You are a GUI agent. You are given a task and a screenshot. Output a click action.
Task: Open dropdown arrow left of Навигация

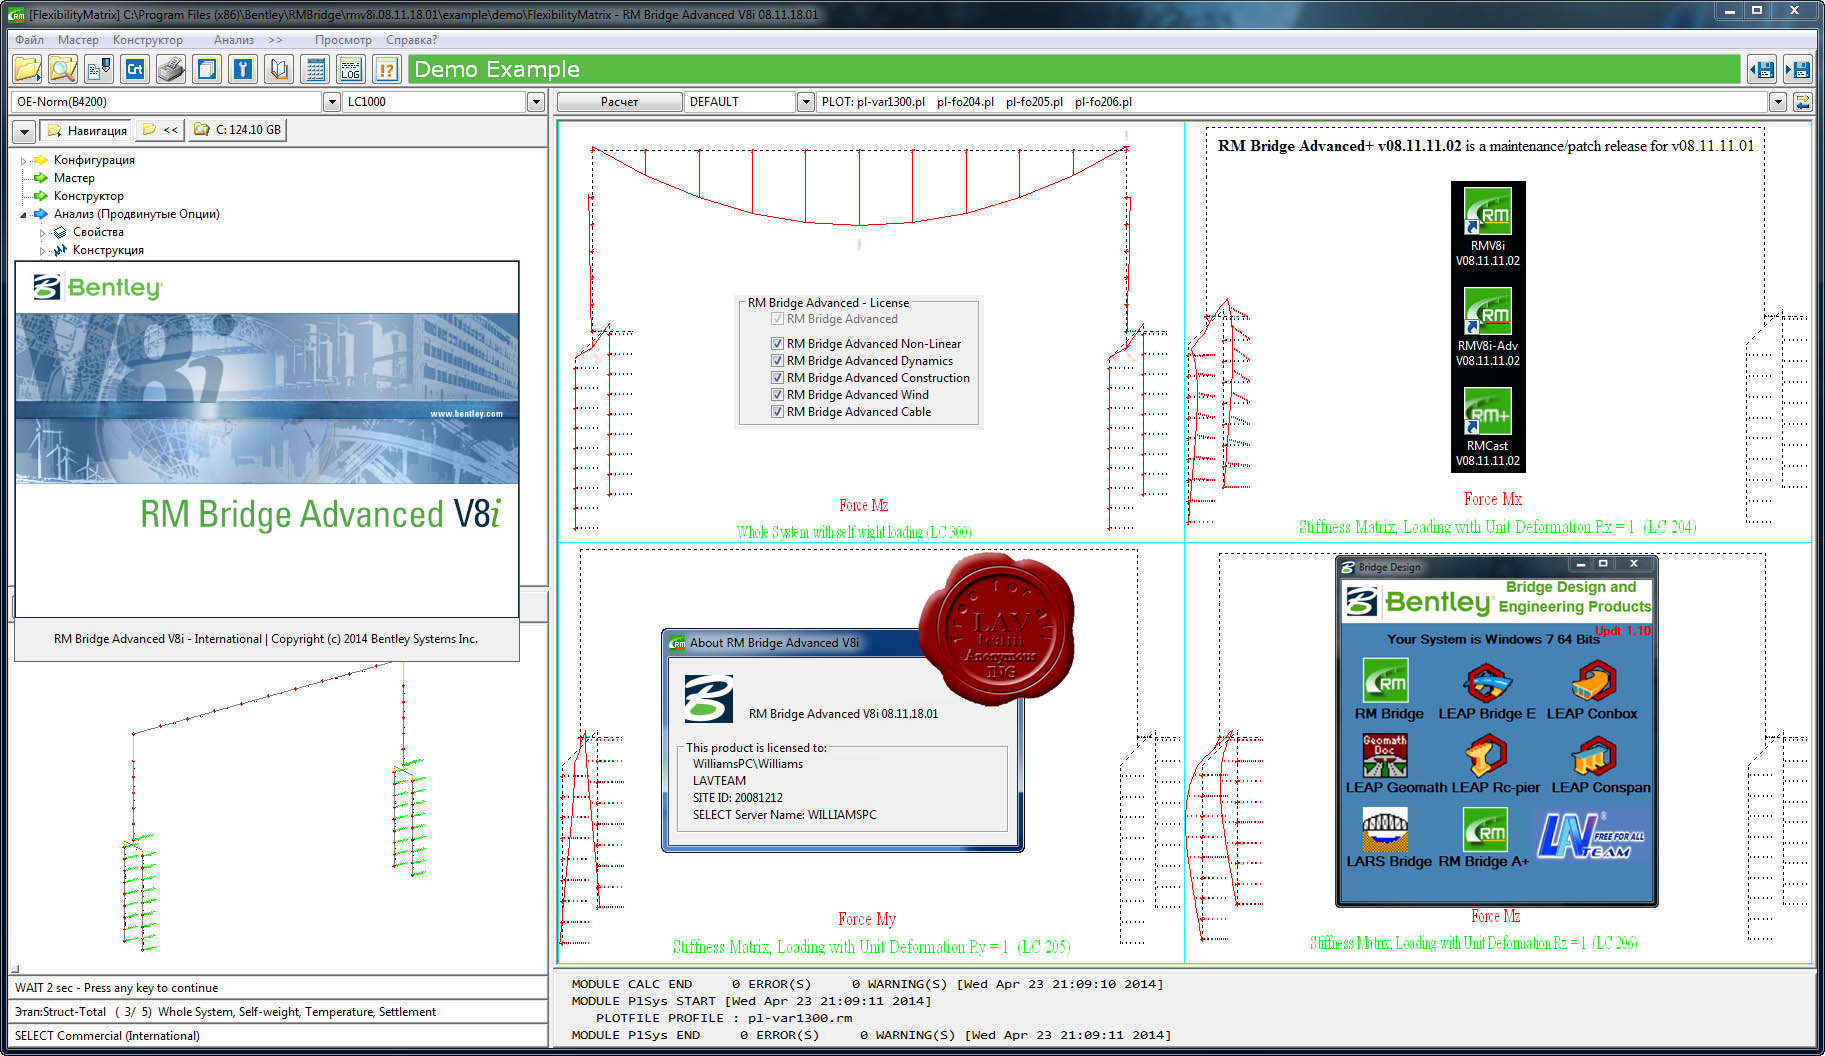(x=25, y=131)
